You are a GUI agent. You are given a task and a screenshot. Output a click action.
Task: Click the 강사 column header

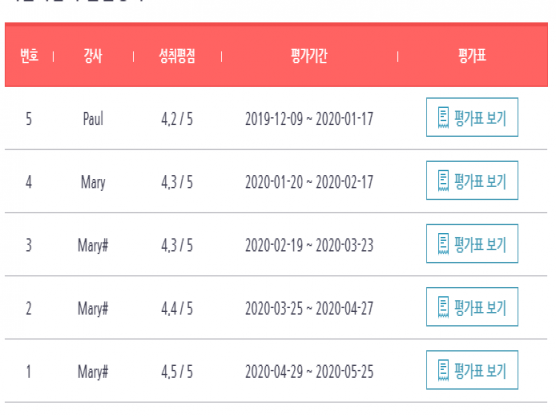point(93,56)
